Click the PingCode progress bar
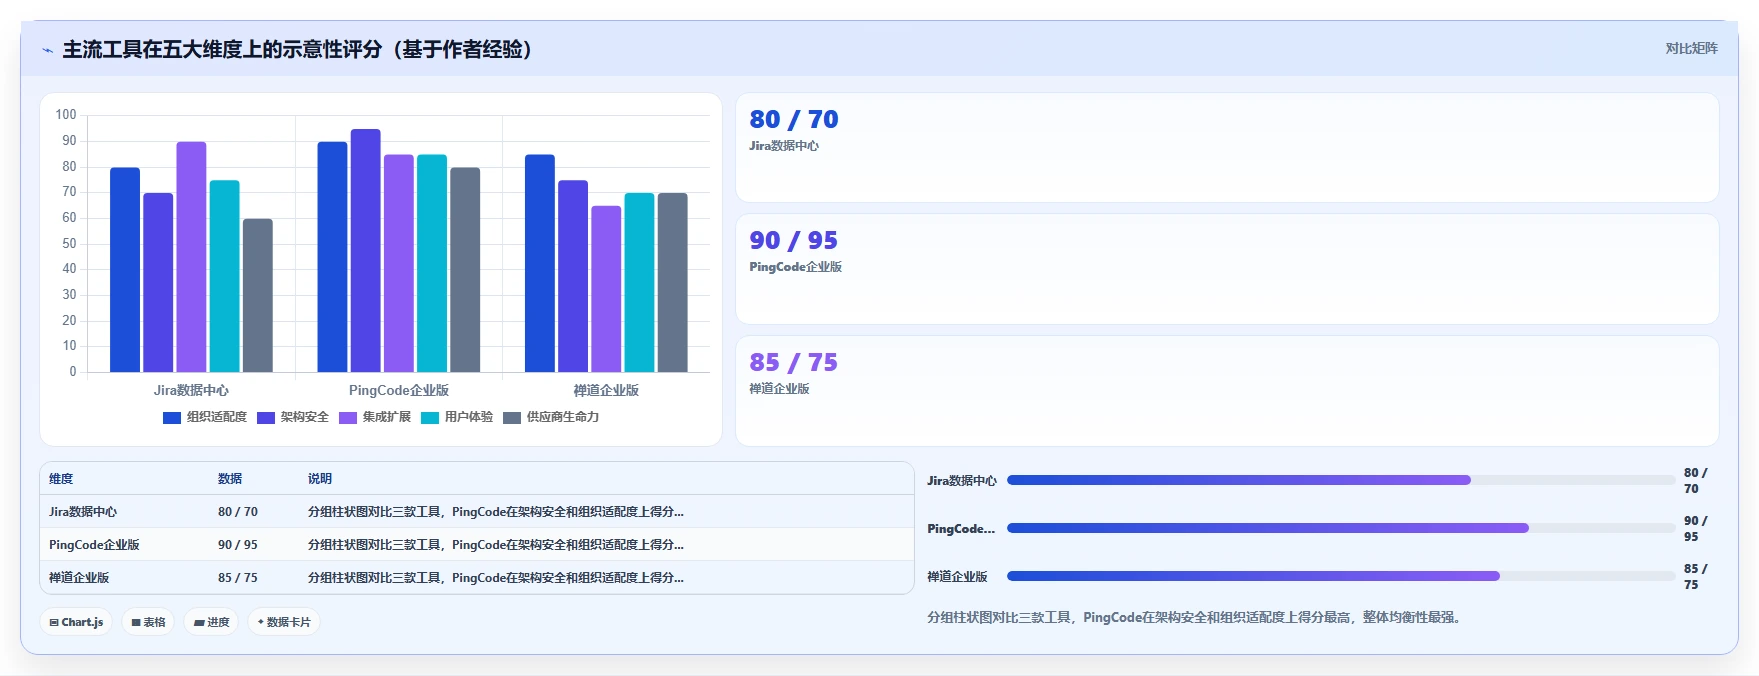The width and height of the screenshot is (1759, 676). coord(1341,528)
